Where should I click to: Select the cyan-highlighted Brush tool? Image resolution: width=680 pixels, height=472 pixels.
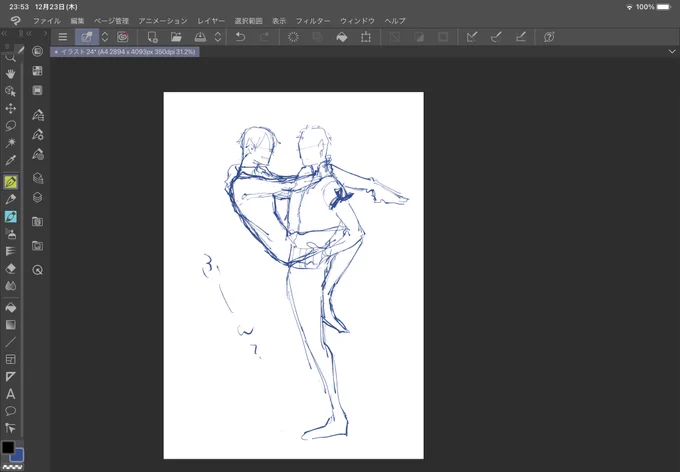tap(10, 216)
